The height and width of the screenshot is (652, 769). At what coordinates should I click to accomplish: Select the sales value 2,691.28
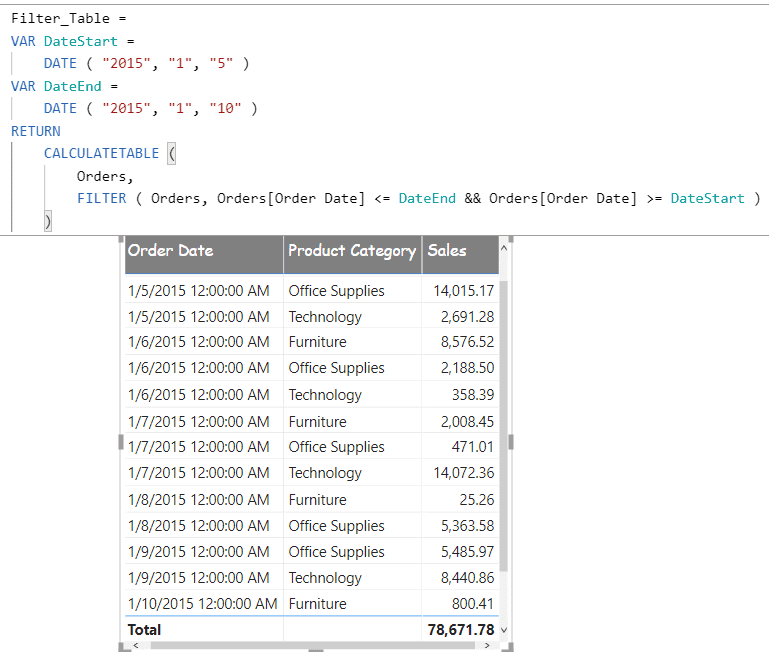(467, 317)
